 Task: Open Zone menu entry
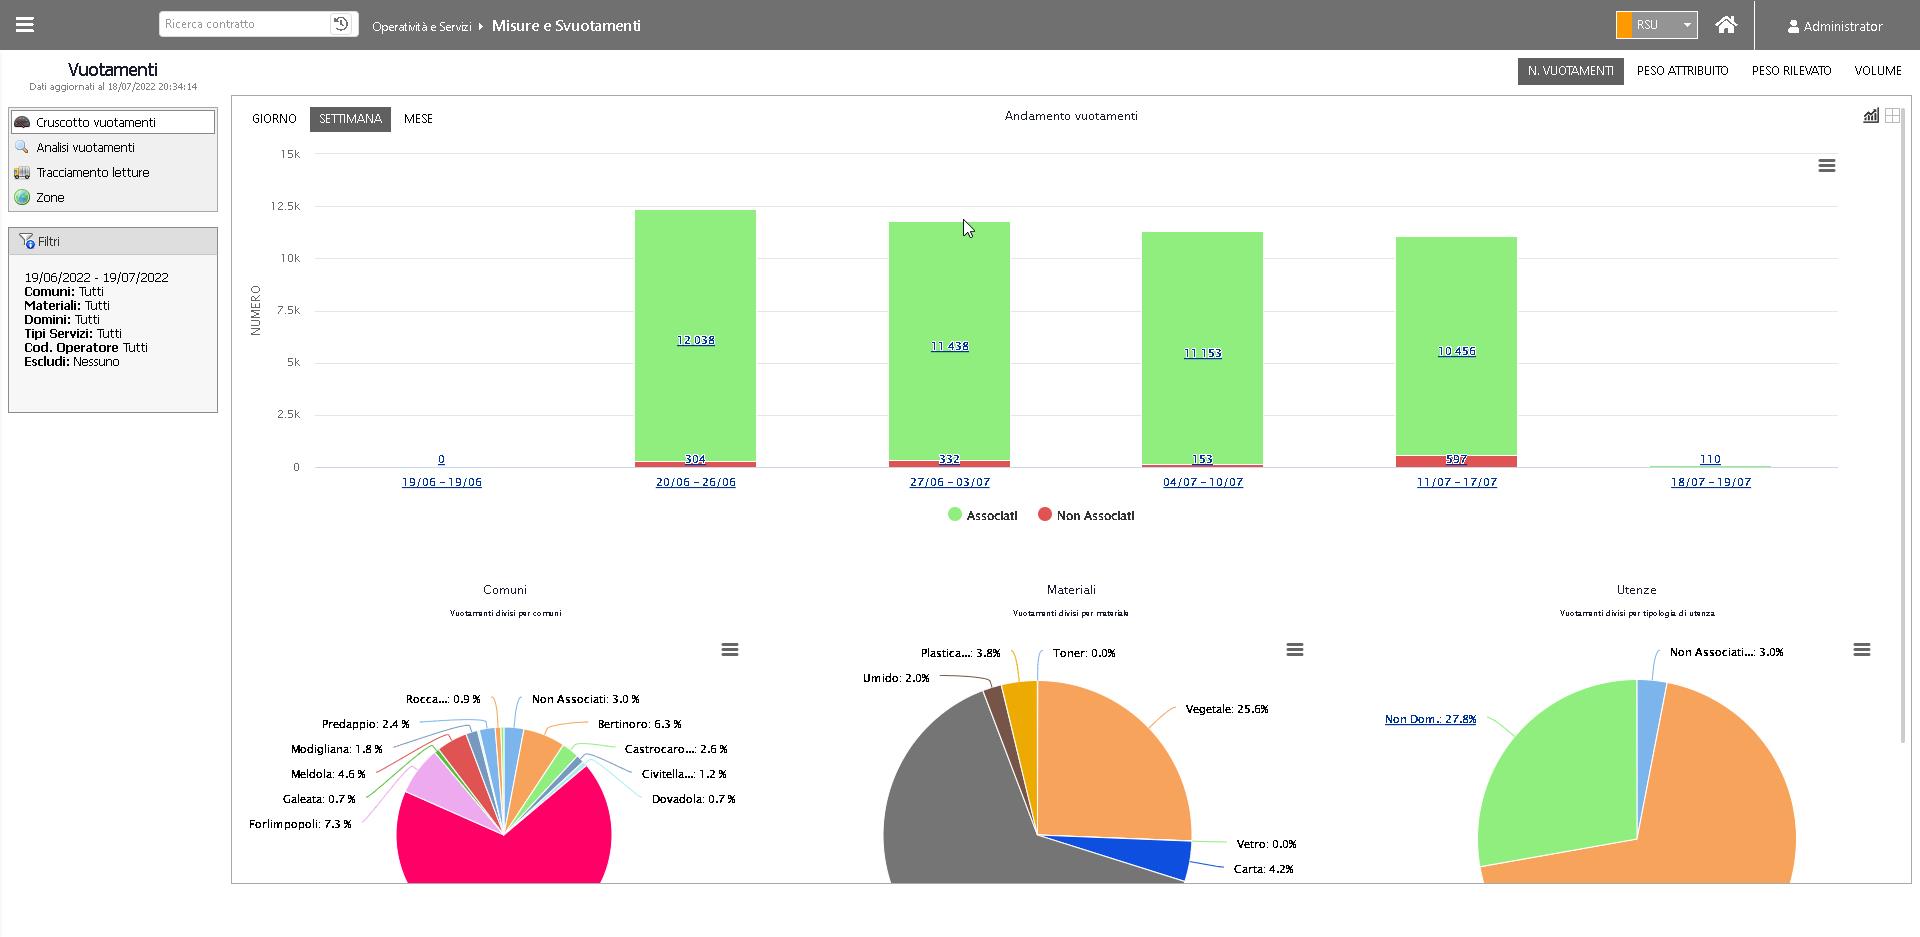coord(113,197)
